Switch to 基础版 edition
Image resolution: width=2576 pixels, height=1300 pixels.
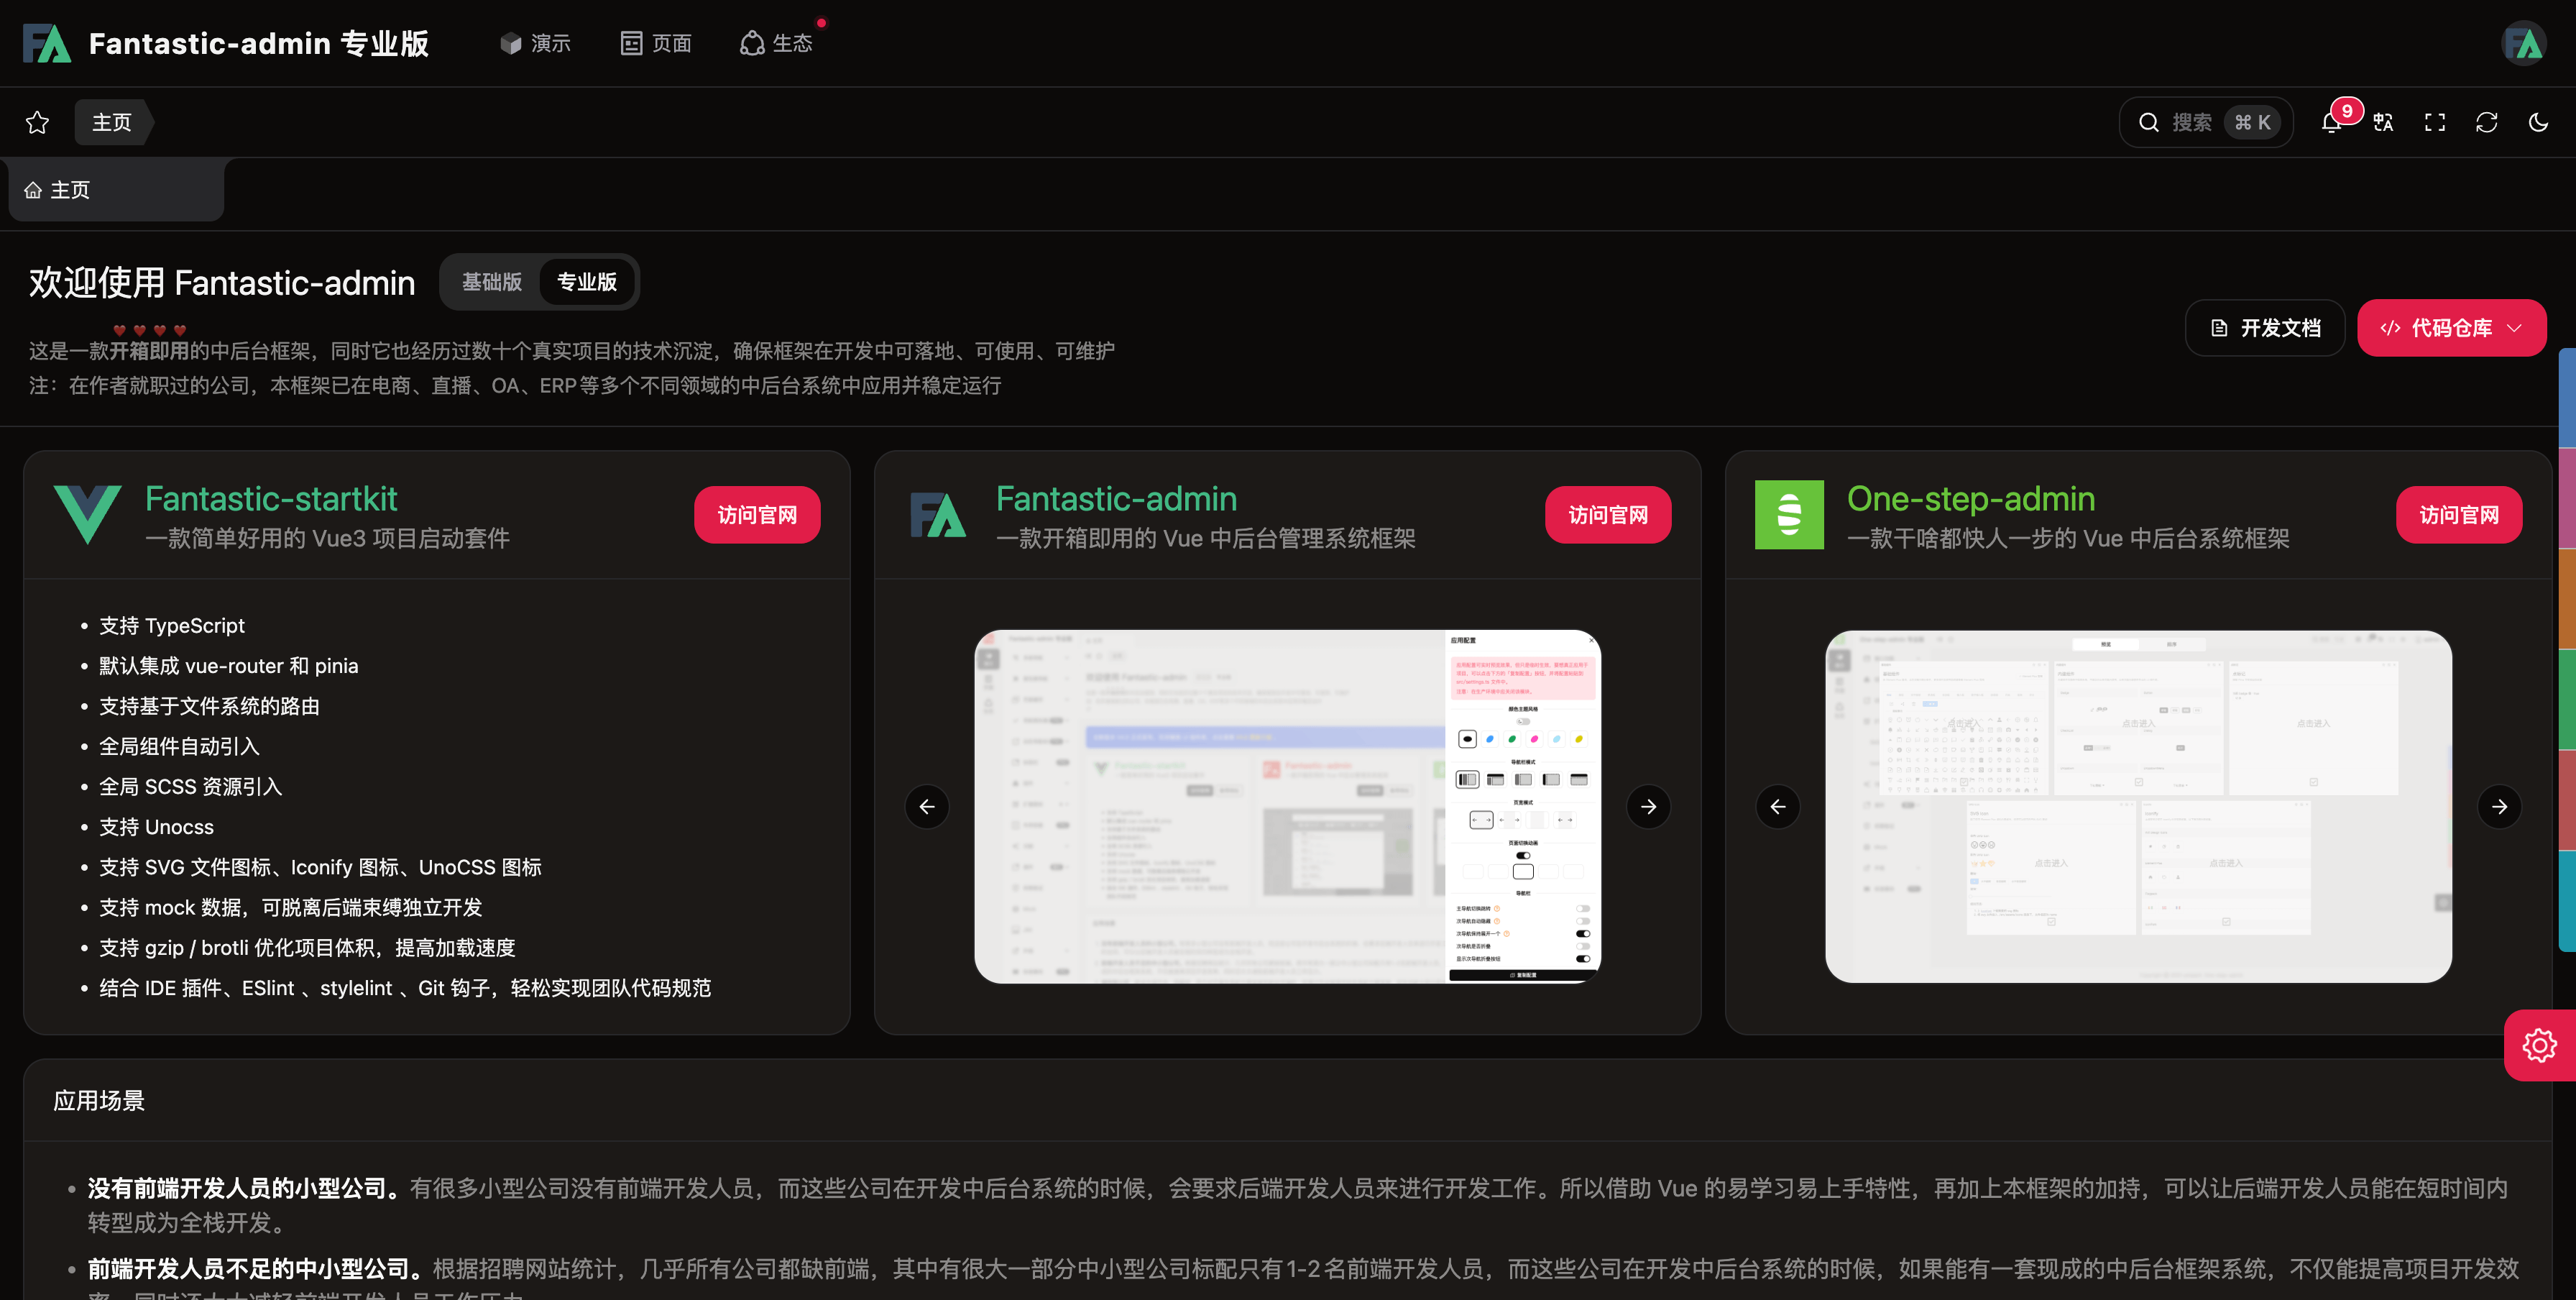click(x=491, y=282)
